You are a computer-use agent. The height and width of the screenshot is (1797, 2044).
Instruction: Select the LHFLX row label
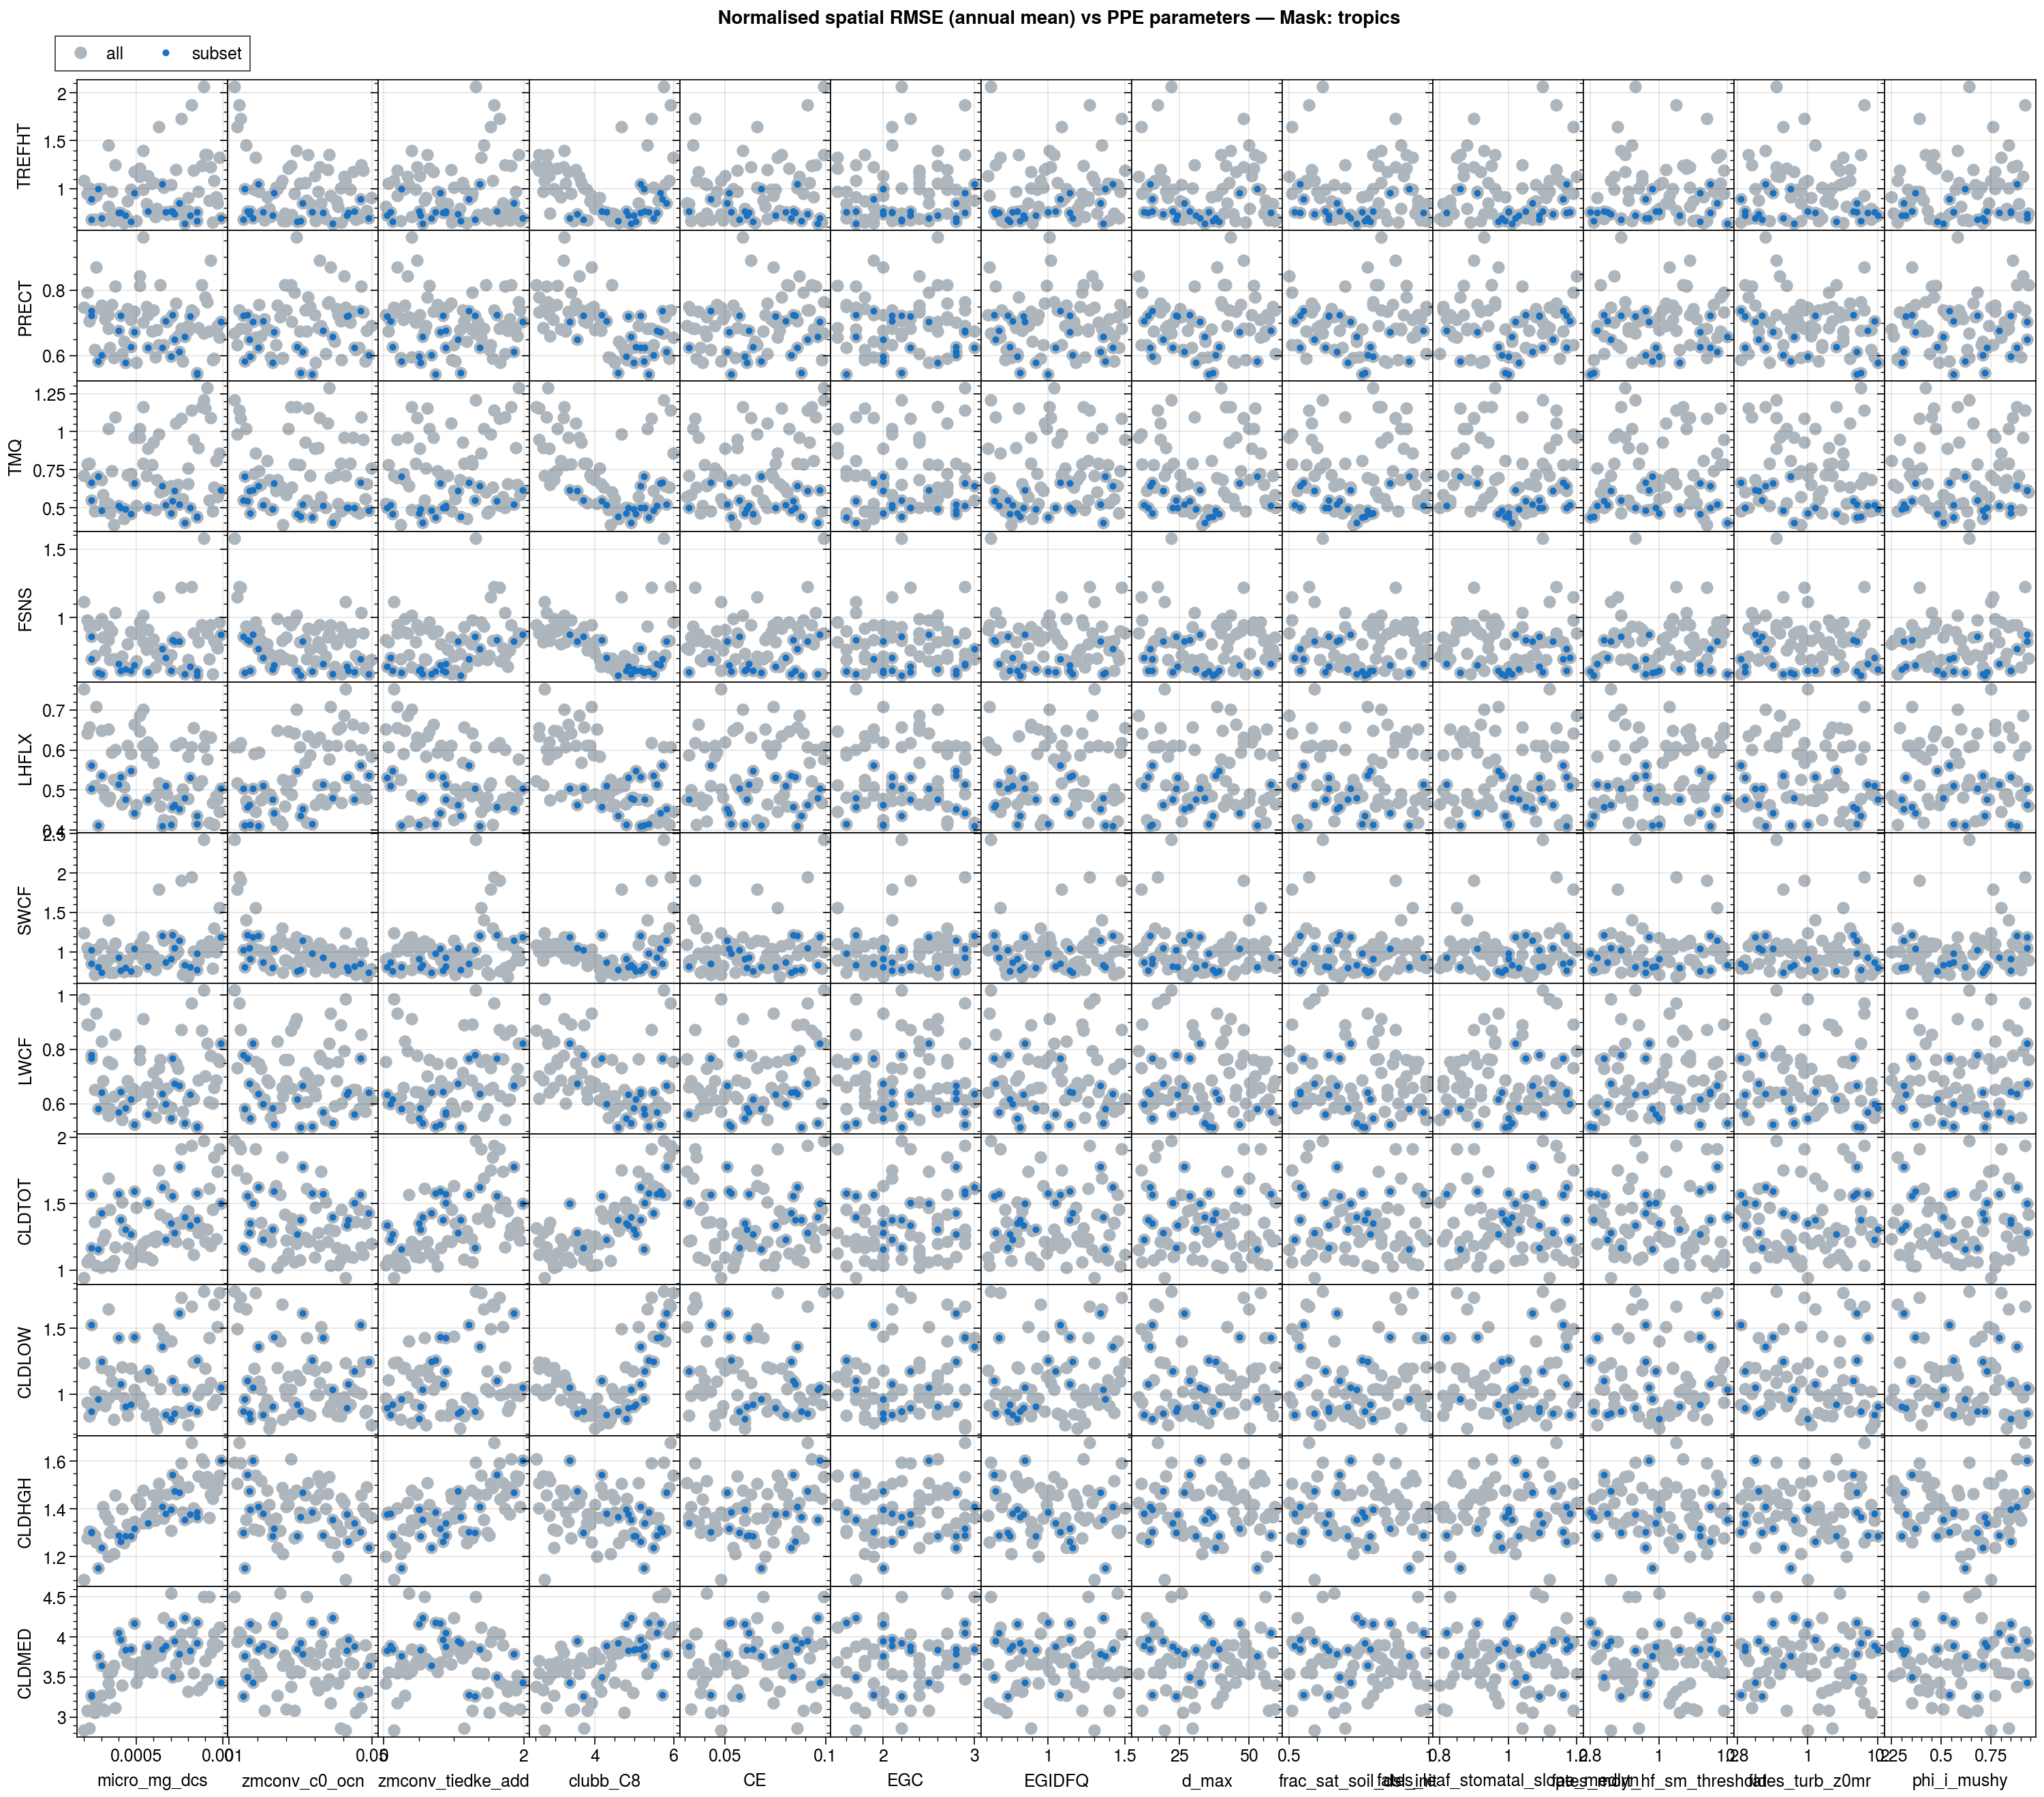coord(25,759)
